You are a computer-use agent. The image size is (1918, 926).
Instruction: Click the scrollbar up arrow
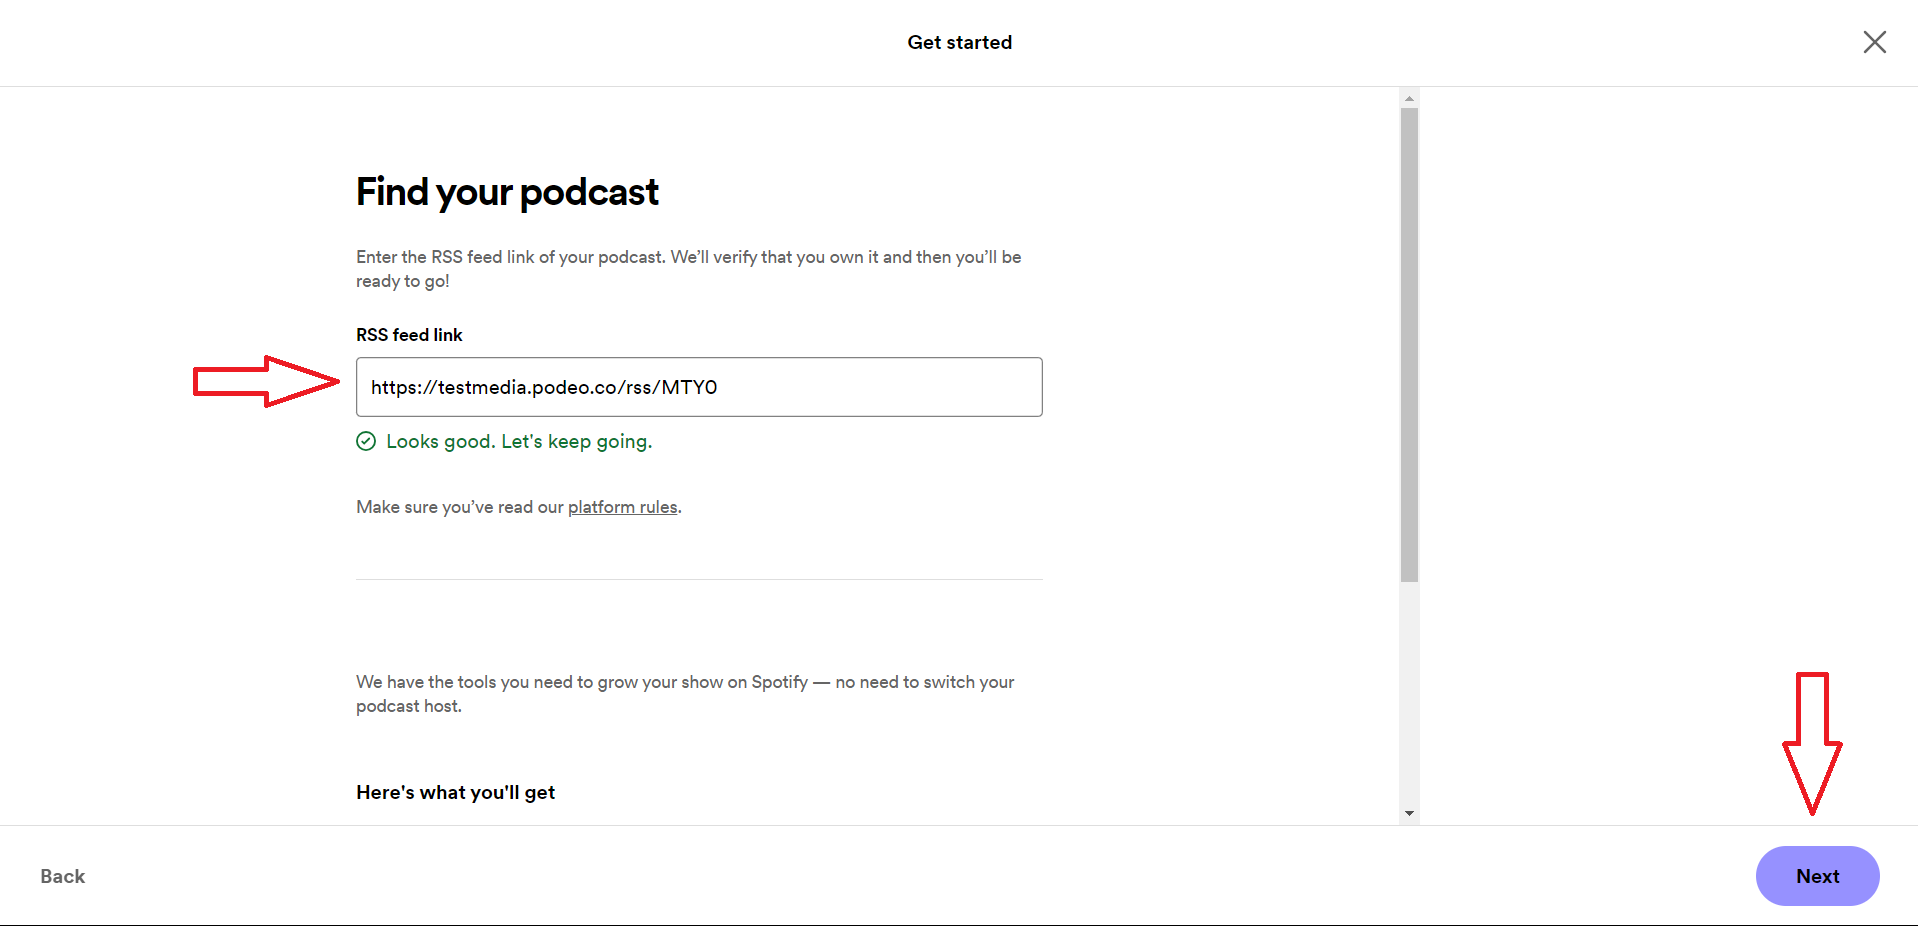pos(1409,98)
